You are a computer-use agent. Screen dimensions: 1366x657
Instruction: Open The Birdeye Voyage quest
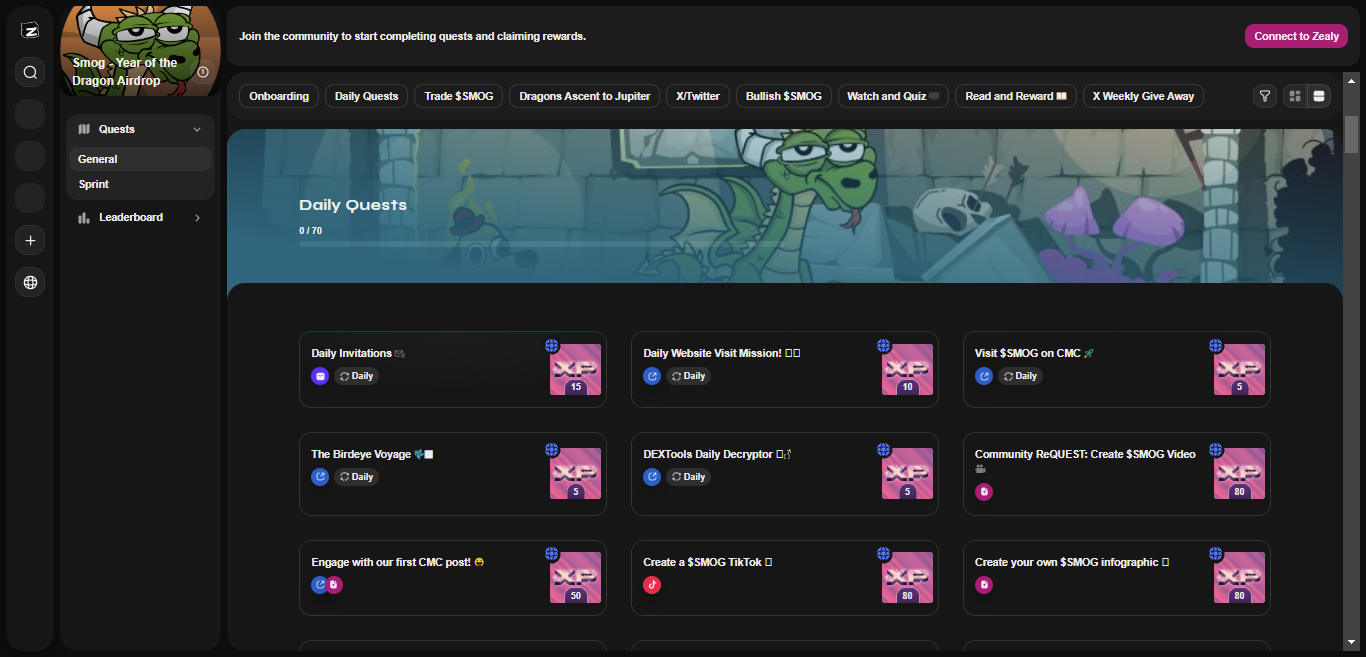[452, 474]
